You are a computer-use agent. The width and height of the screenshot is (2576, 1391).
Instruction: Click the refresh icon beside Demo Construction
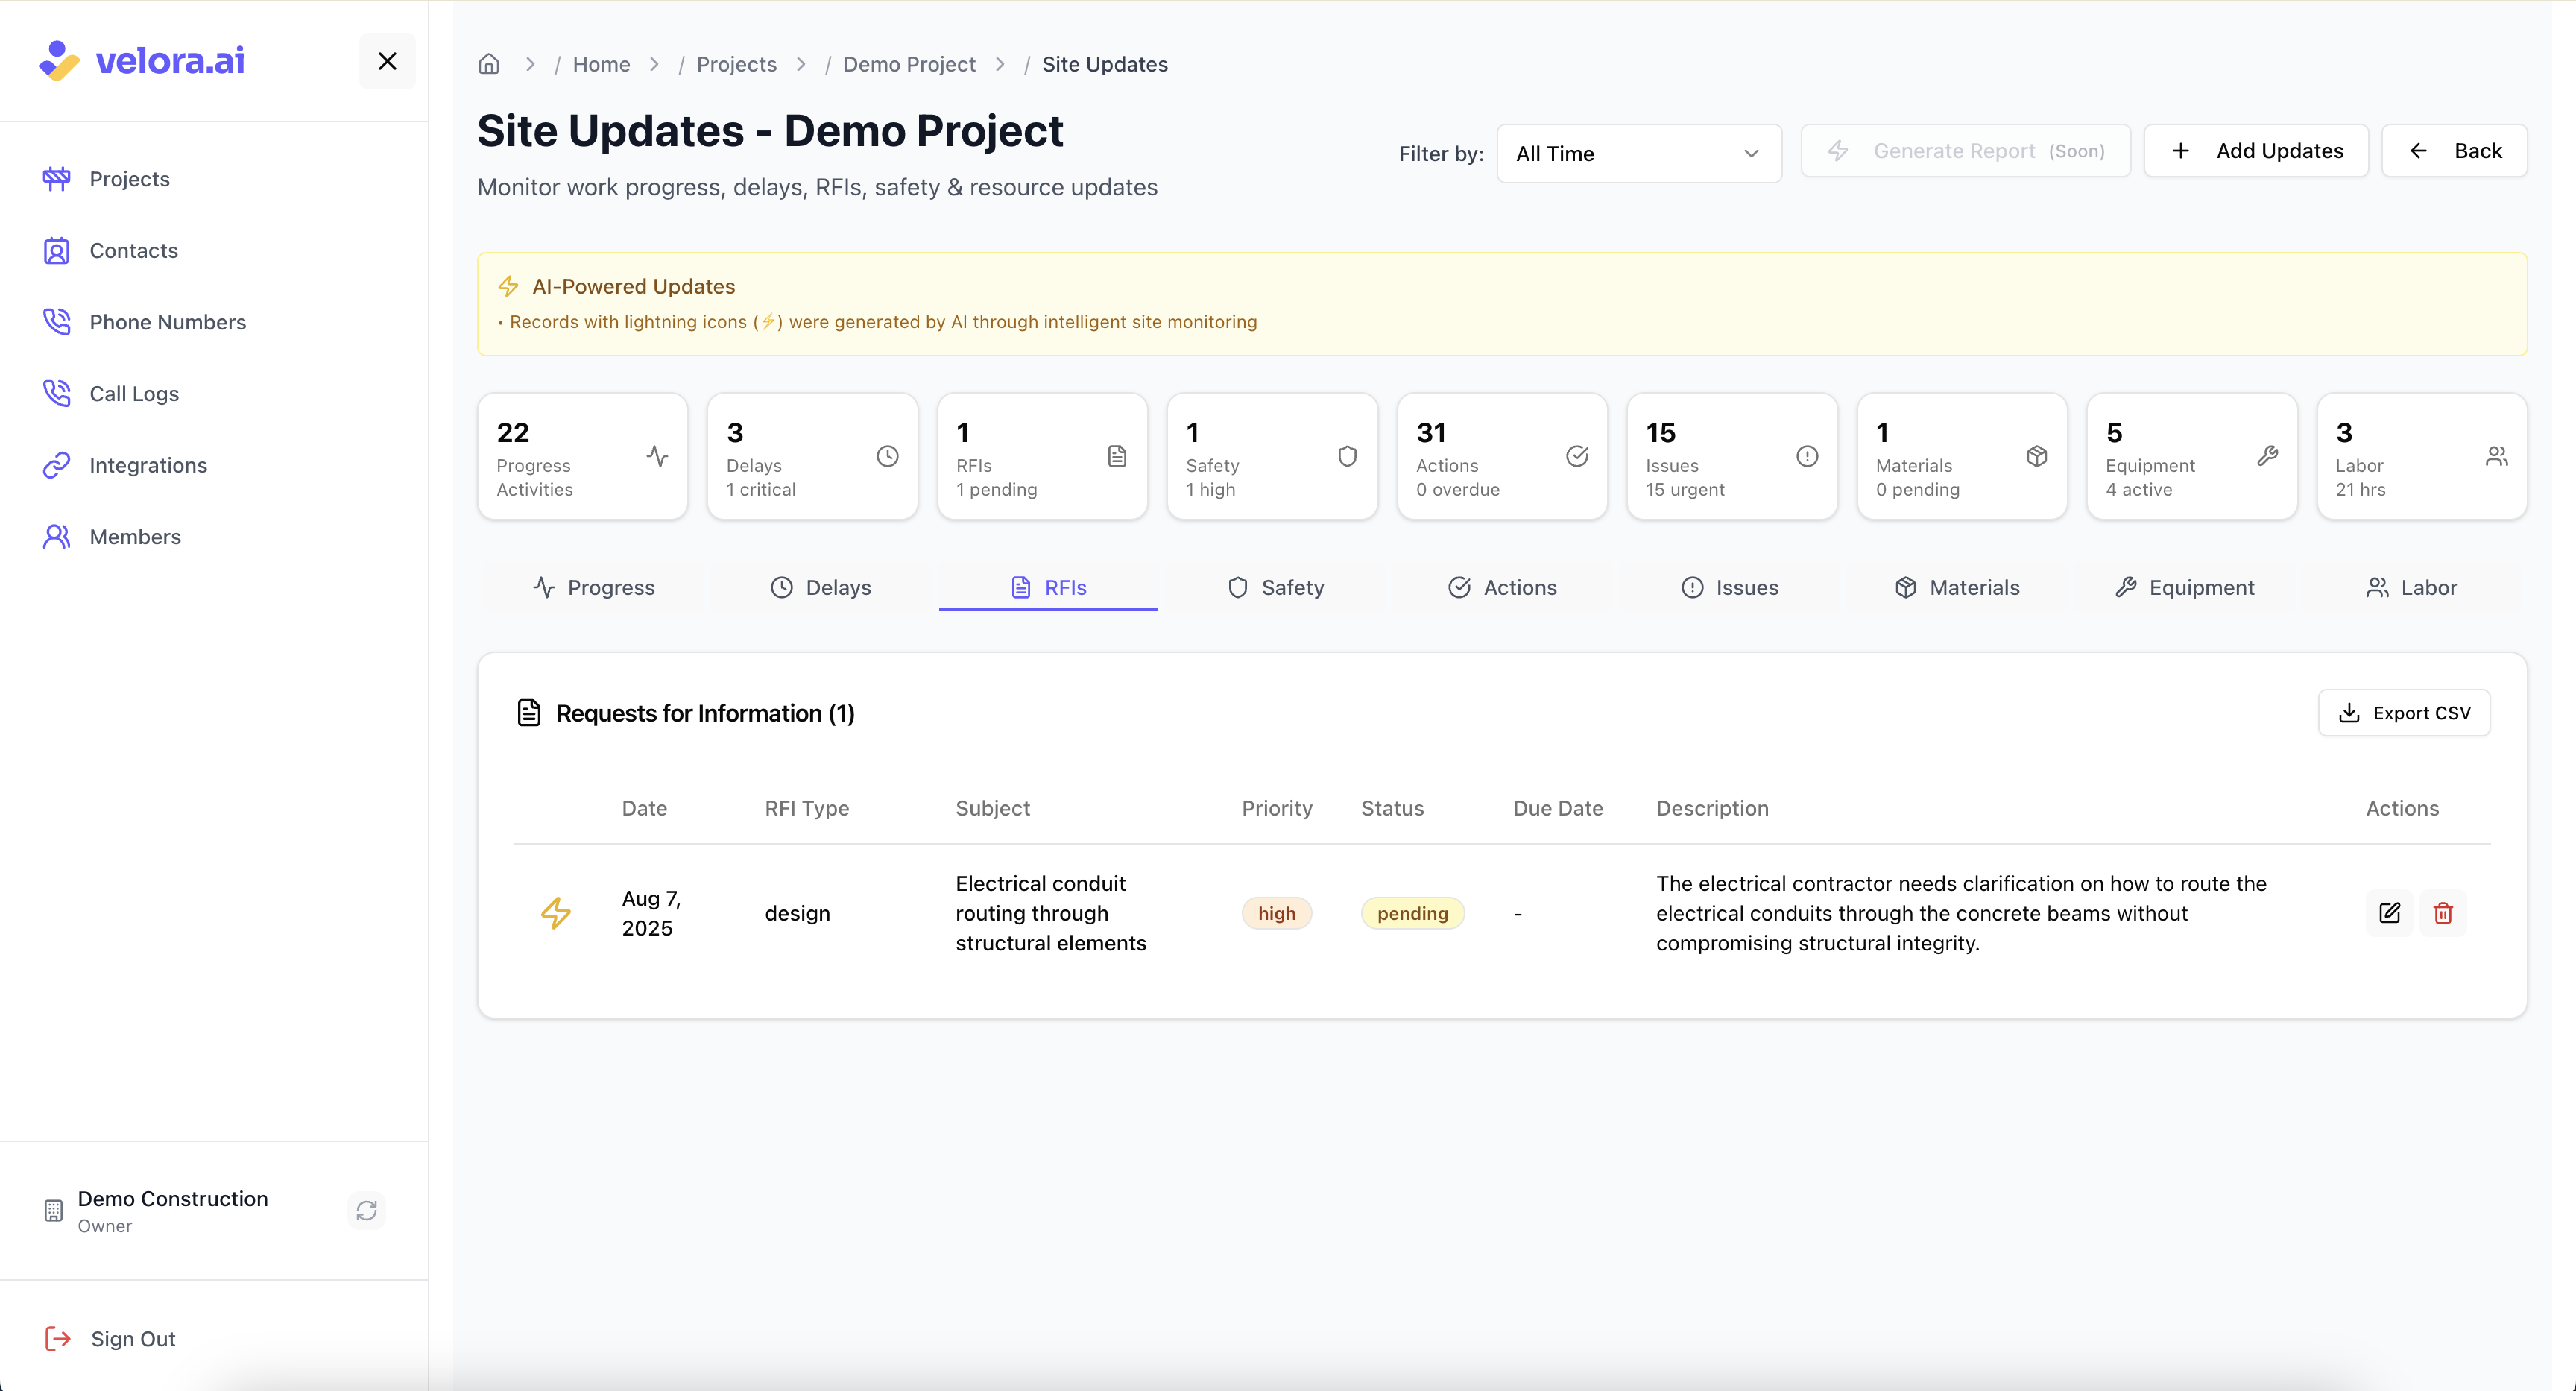click(367, 1210)
